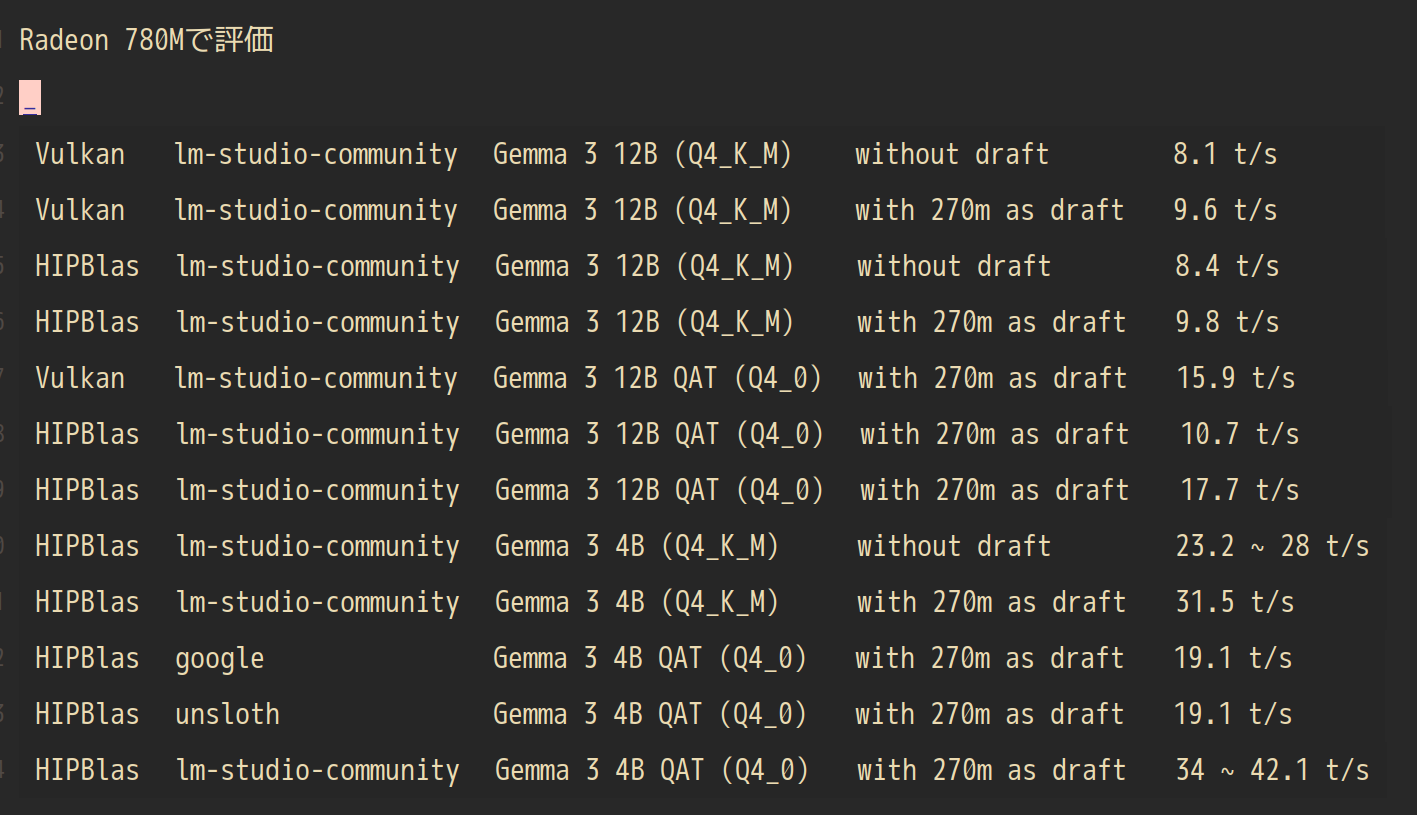Click 'without draft' in the 8.4 t/s row
The width and height of the screenshot is (1417, 815).
click(954, 266)
